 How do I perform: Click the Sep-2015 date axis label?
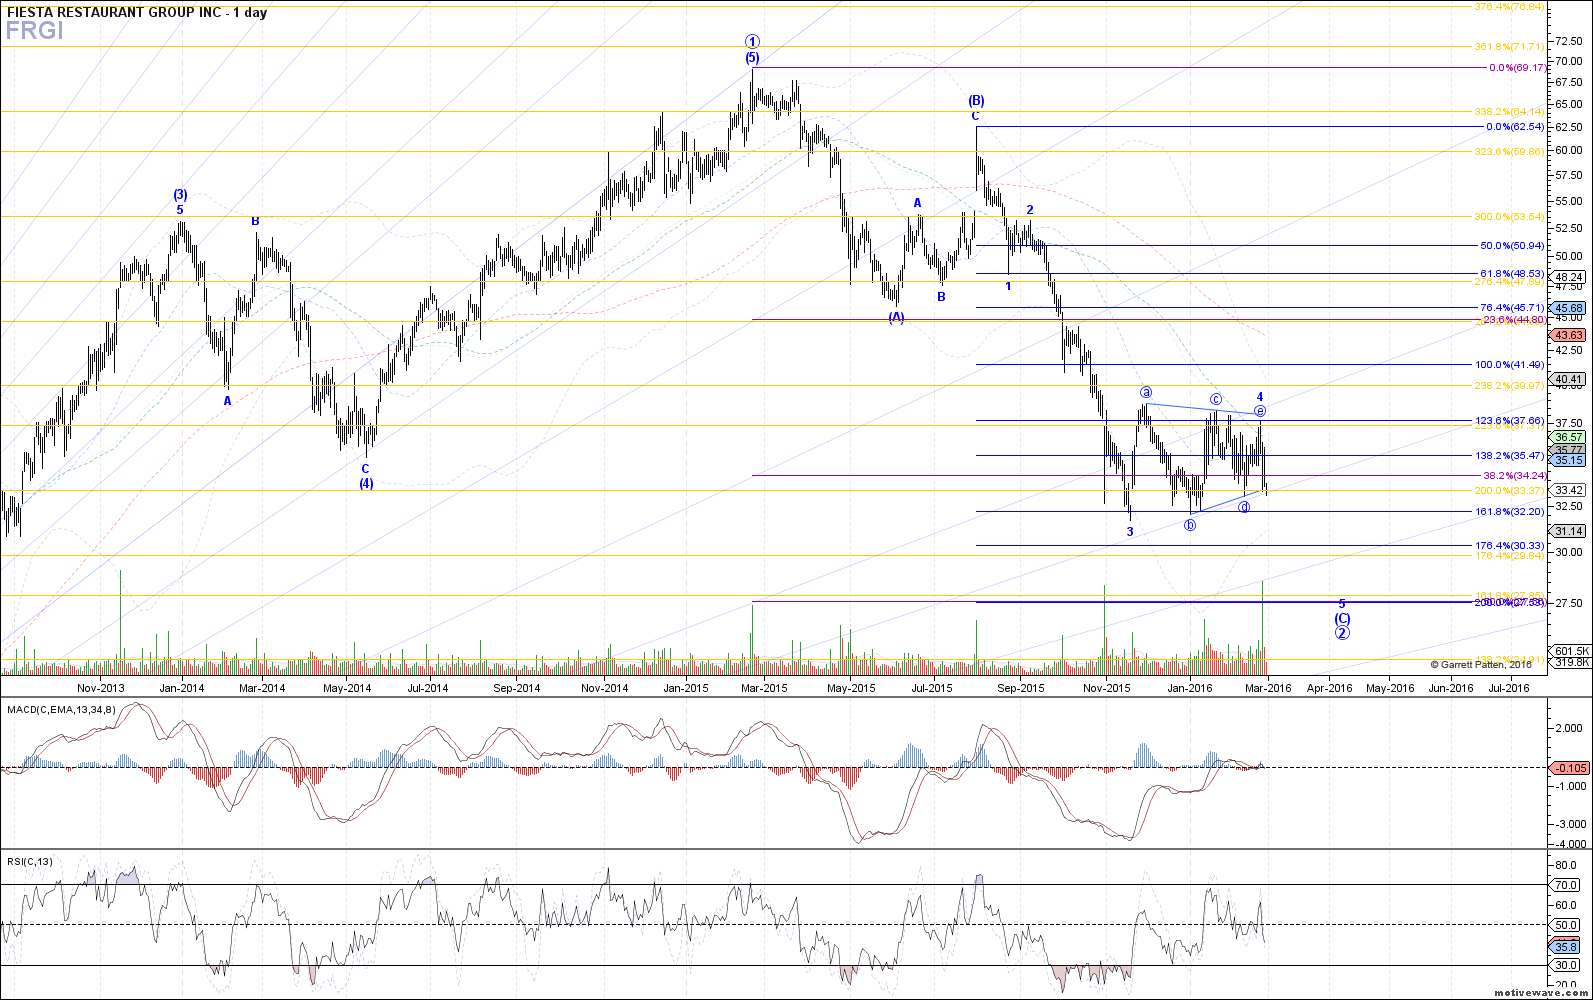pos(1021,688)
